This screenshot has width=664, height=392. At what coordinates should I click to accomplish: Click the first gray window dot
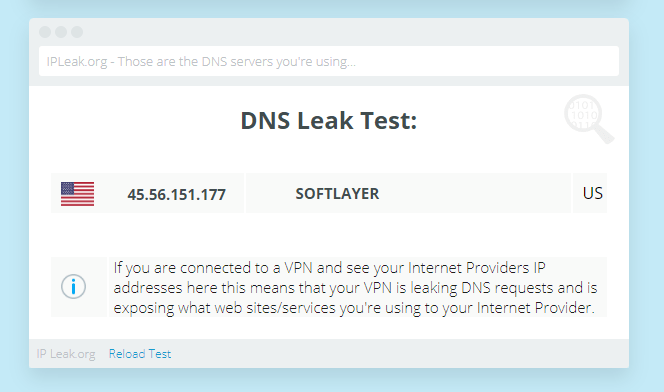pyautogui.click(x=45, y=32)
